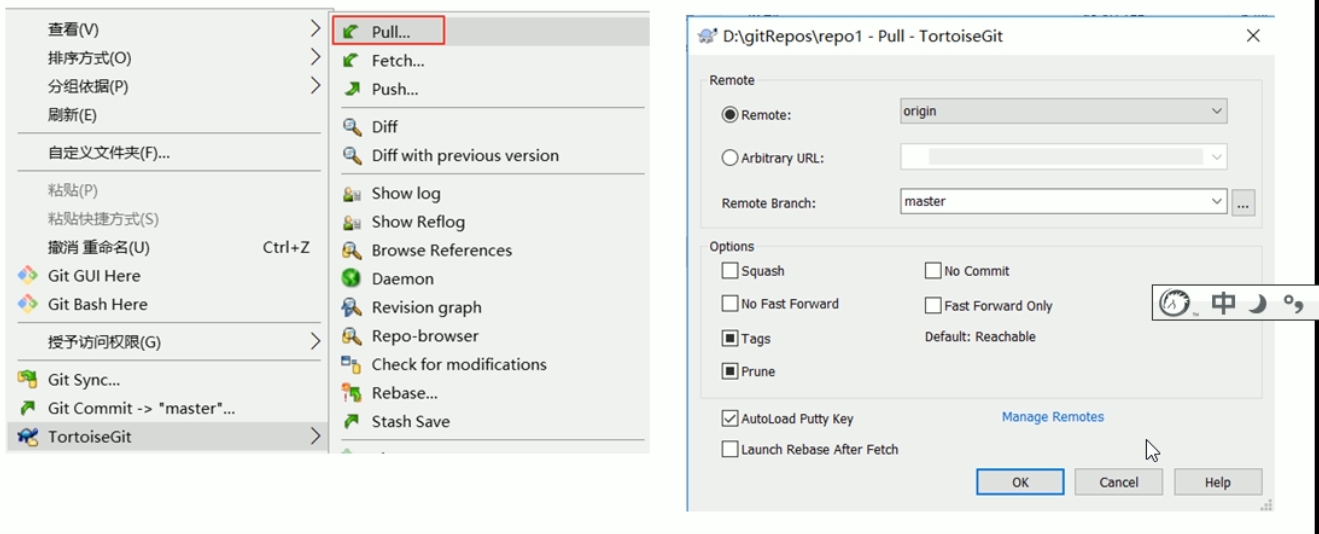Click the Repo-browser icon

(351, 336)
